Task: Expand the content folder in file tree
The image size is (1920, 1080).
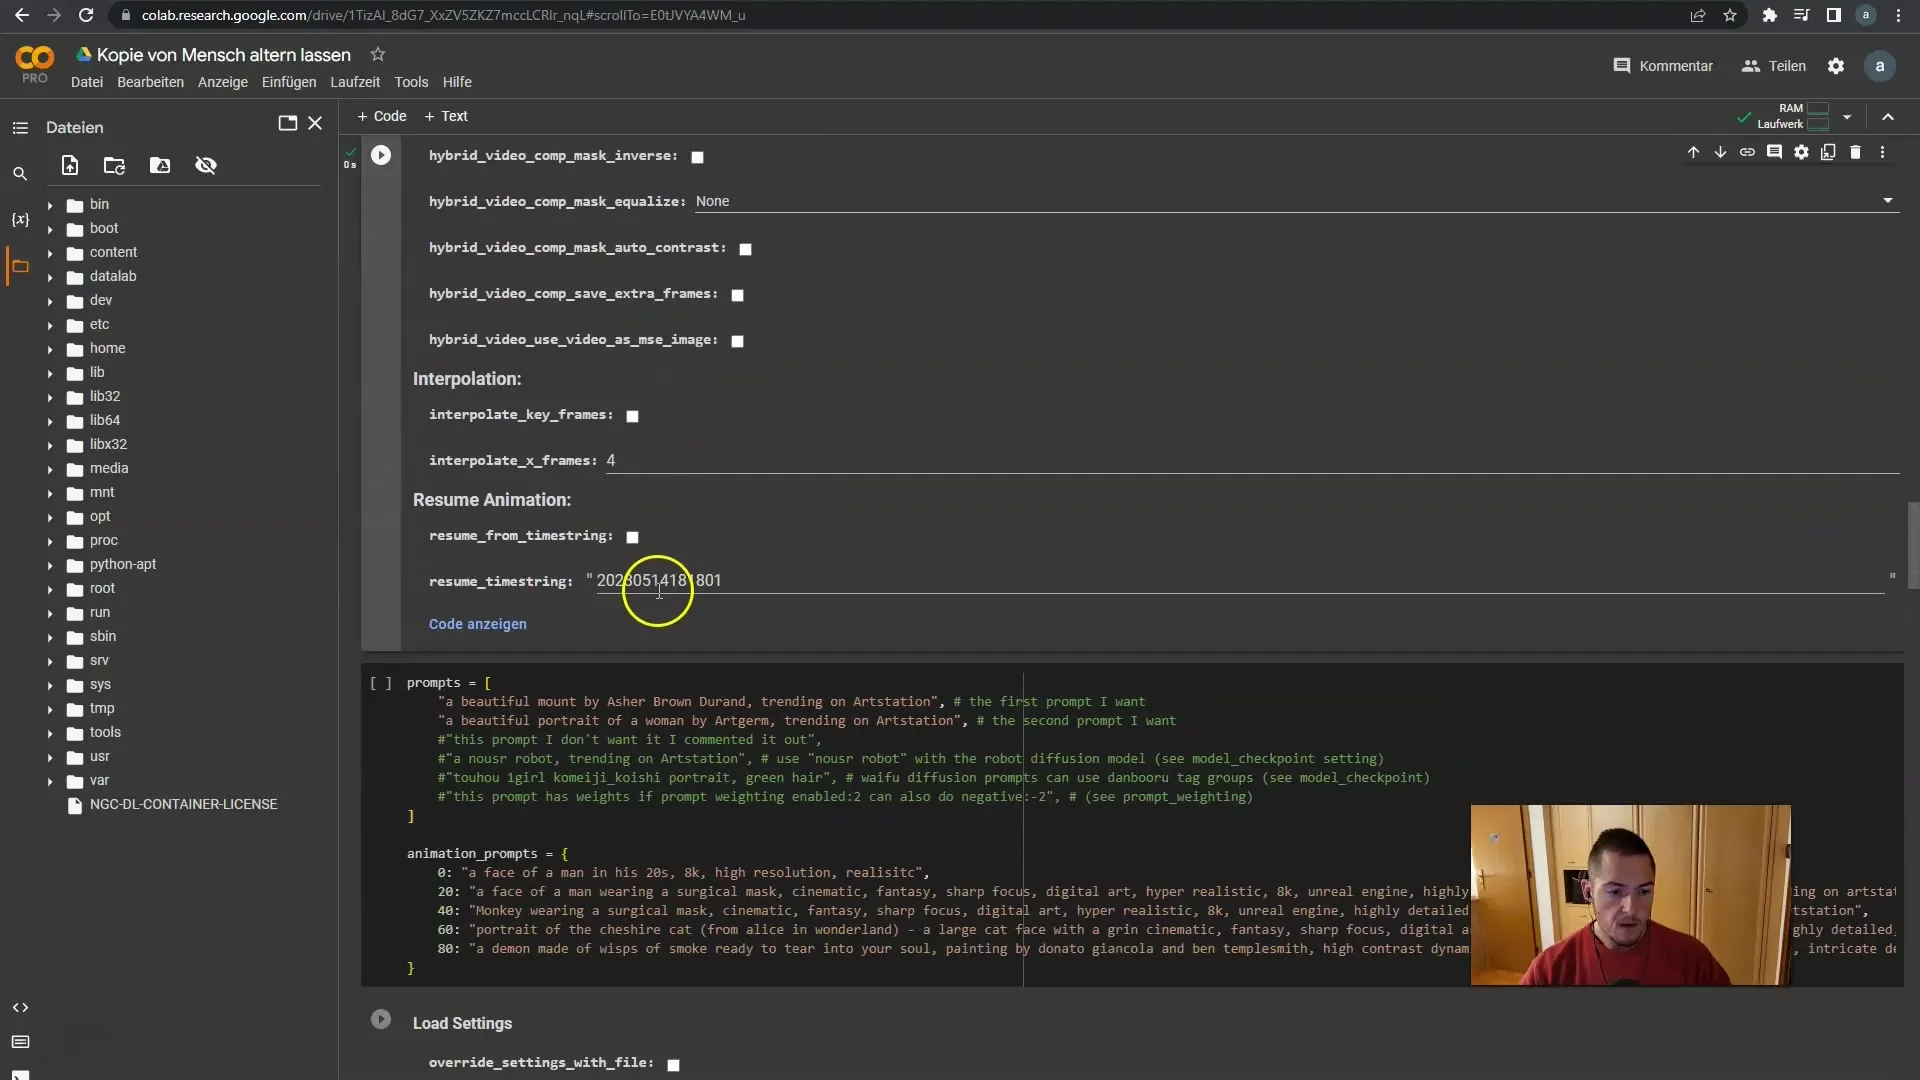Action: click(x=49, y=252)
